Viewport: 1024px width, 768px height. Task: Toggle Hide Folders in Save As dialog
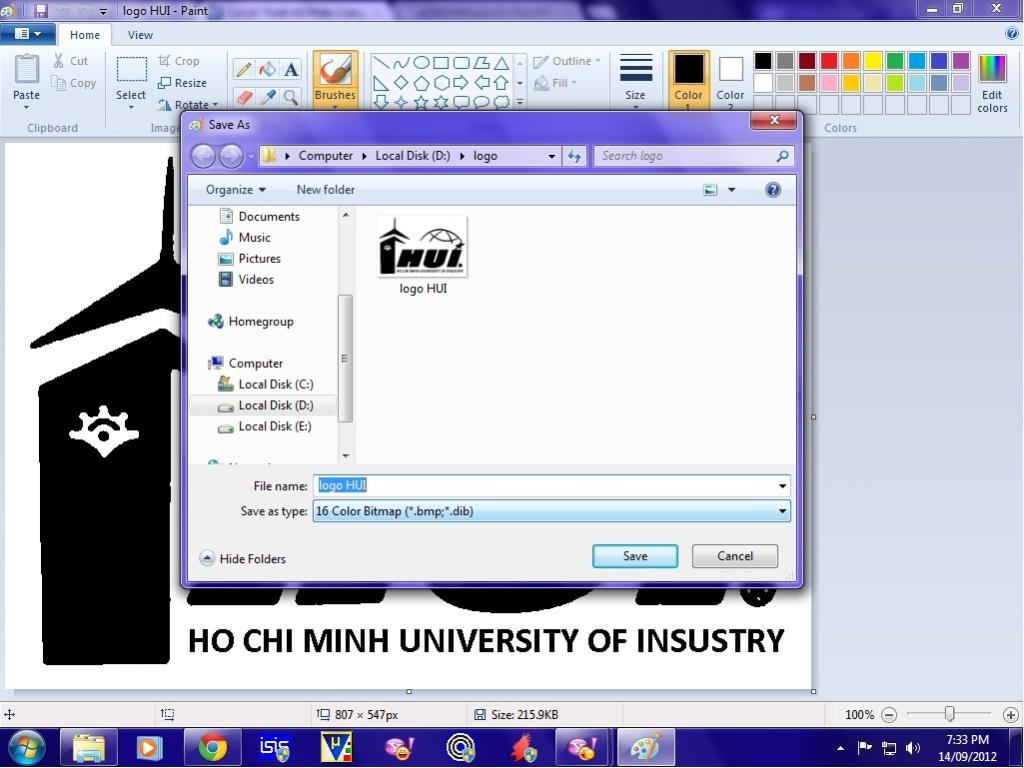(243, 559)
